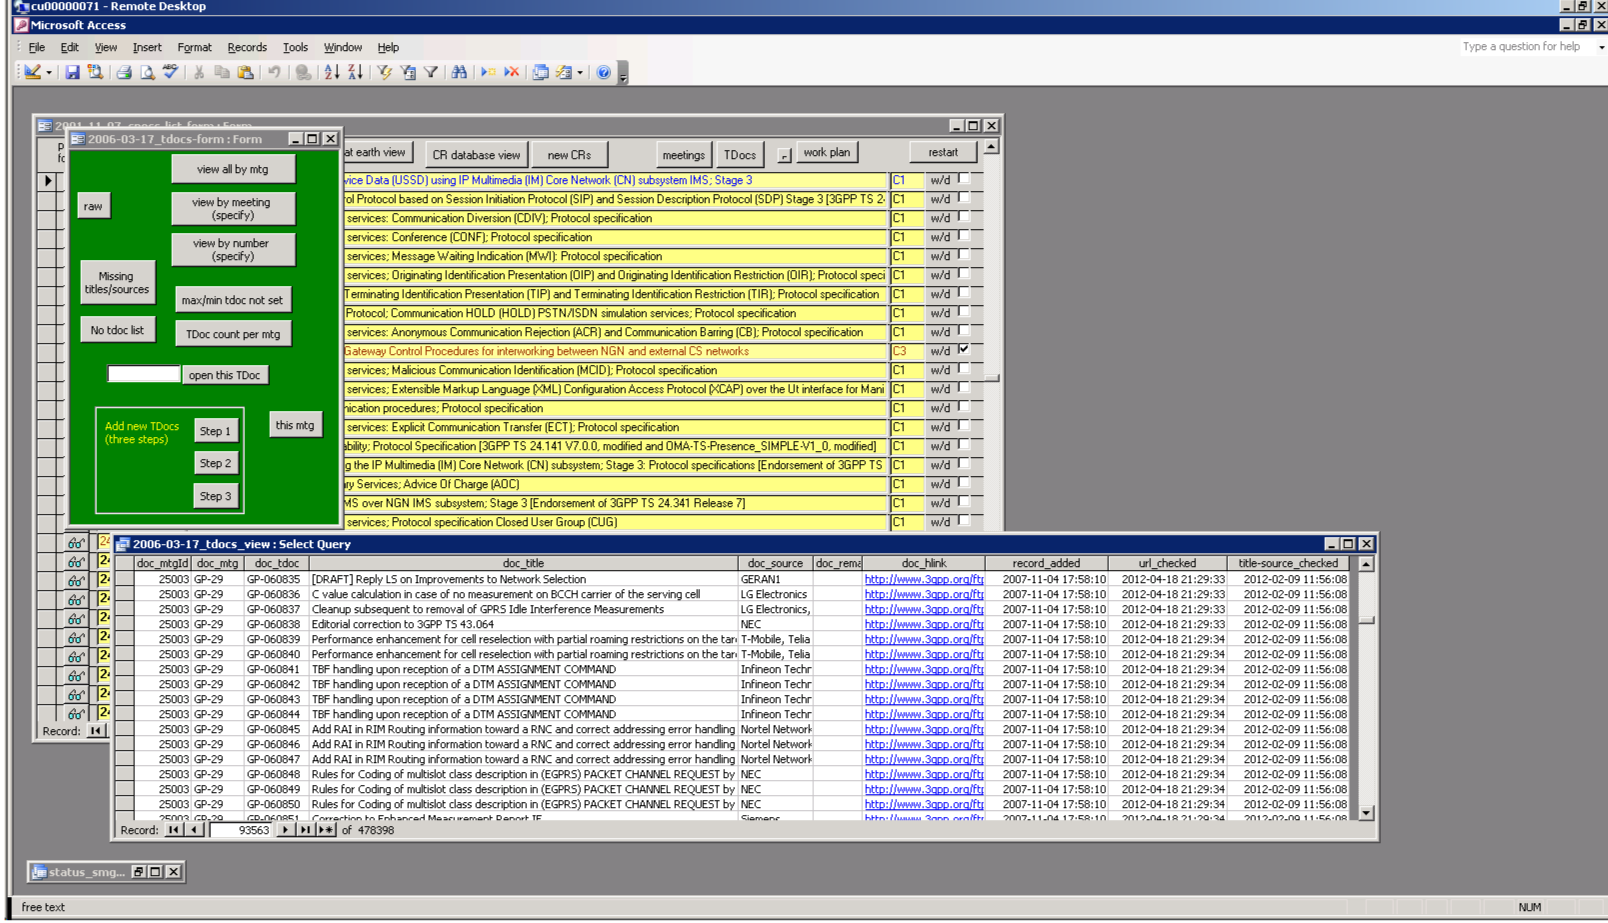Click the Sort Ascending icon
Viewport: 1608px width, 923px height.
(x=331, y=73)
